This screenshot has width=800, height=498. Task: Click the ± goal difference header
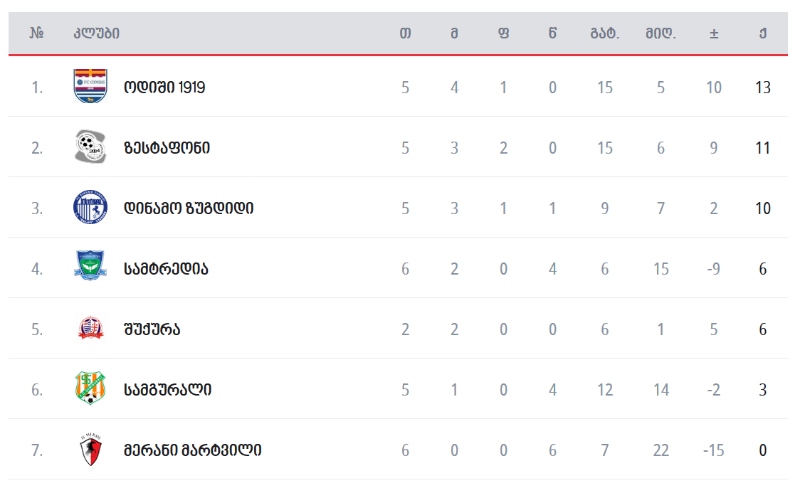[714, 34]
